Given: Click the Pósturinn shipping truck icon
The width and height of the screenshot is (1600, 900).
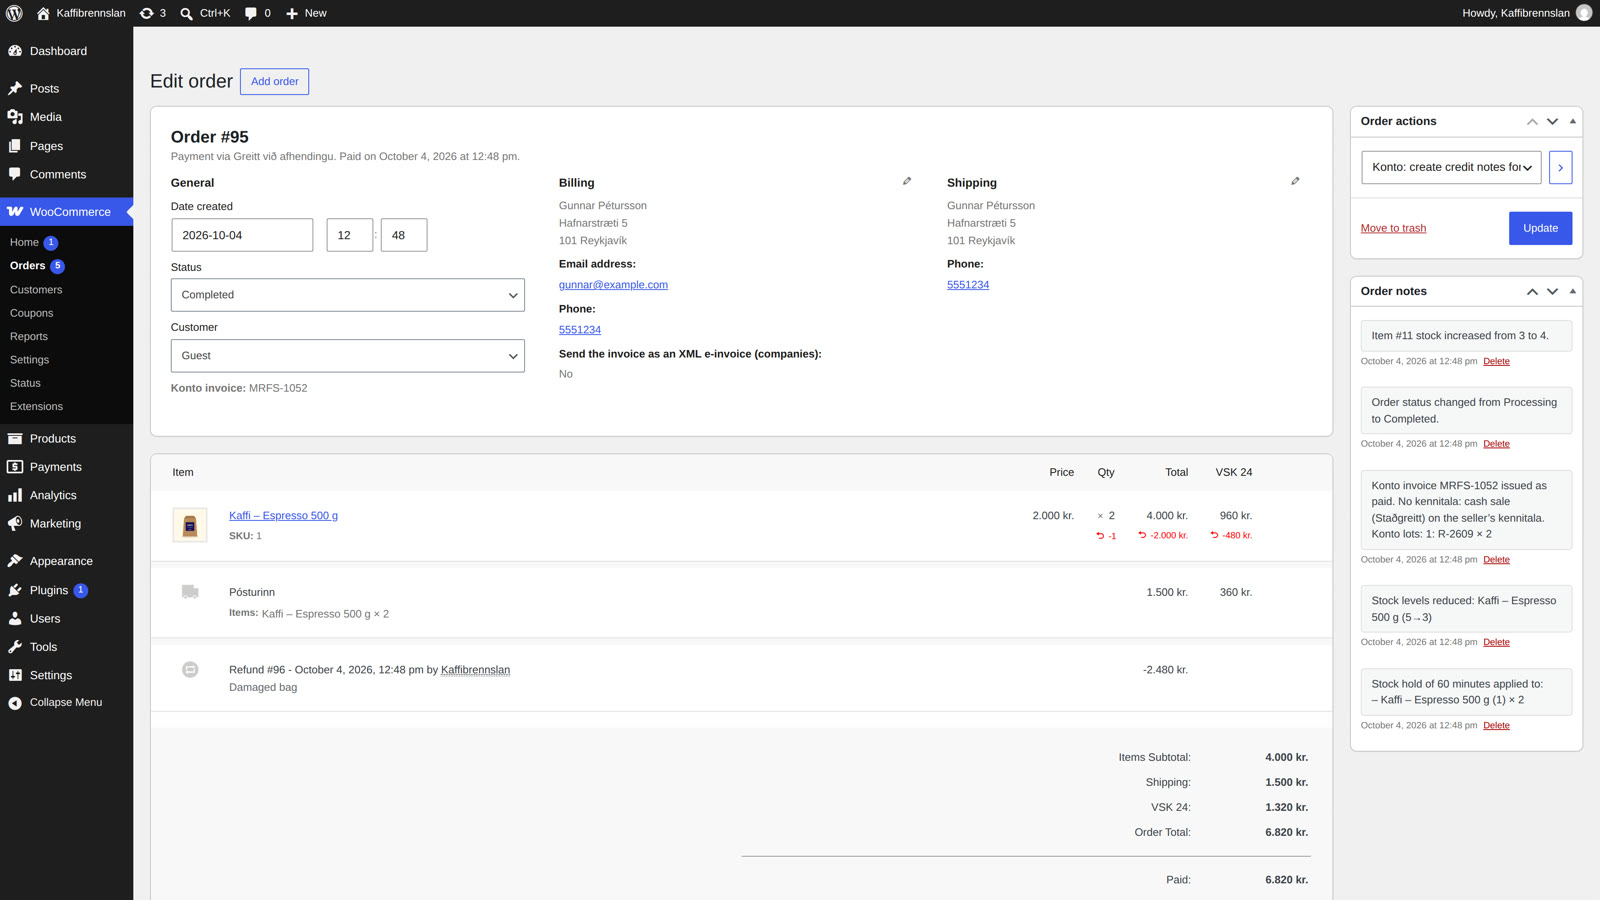Looking at the screenshot, I should point(190,592).
